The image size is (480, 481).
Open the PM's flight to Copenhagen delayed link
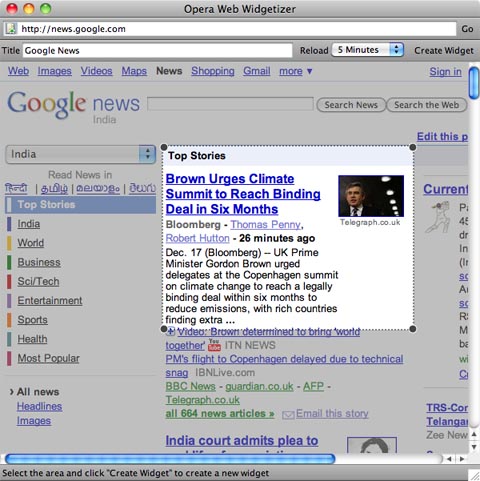tap(284, 366)
